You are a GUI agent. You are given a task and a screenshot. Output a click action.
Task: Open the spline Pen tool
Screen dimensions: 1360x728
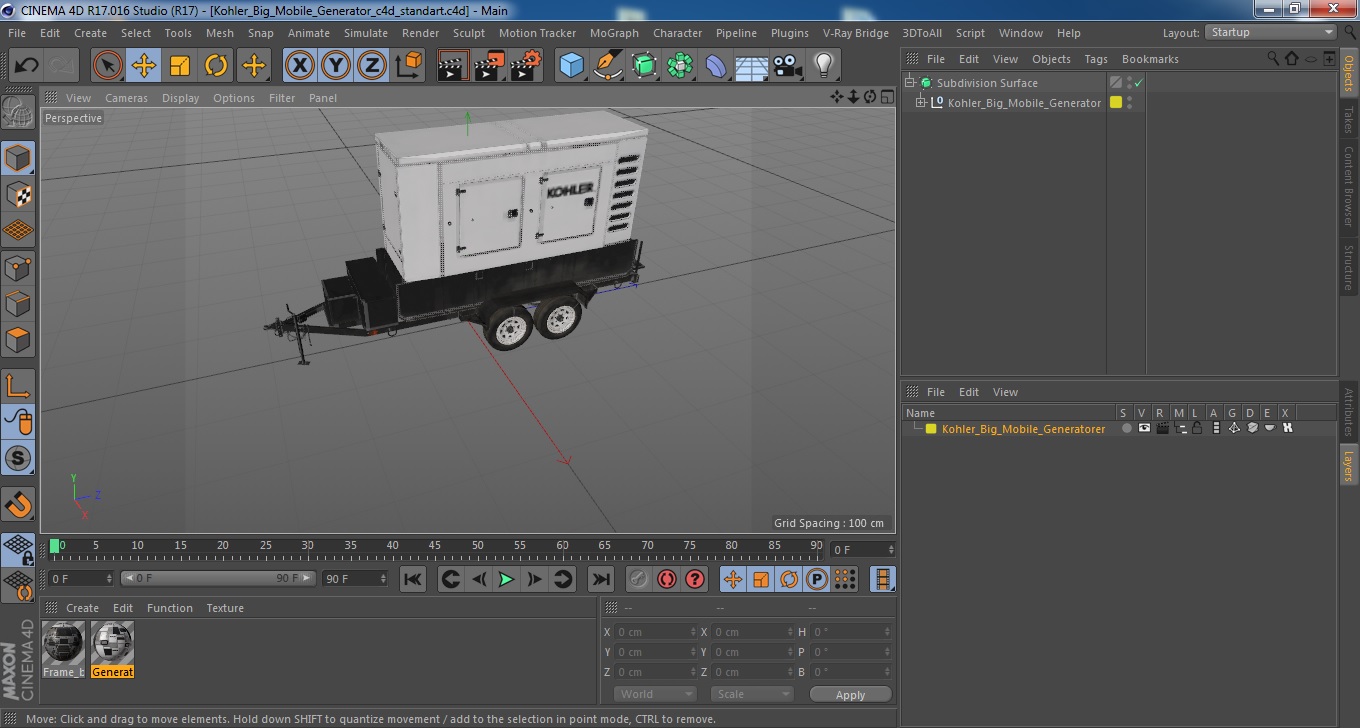(x=607, y=66)
